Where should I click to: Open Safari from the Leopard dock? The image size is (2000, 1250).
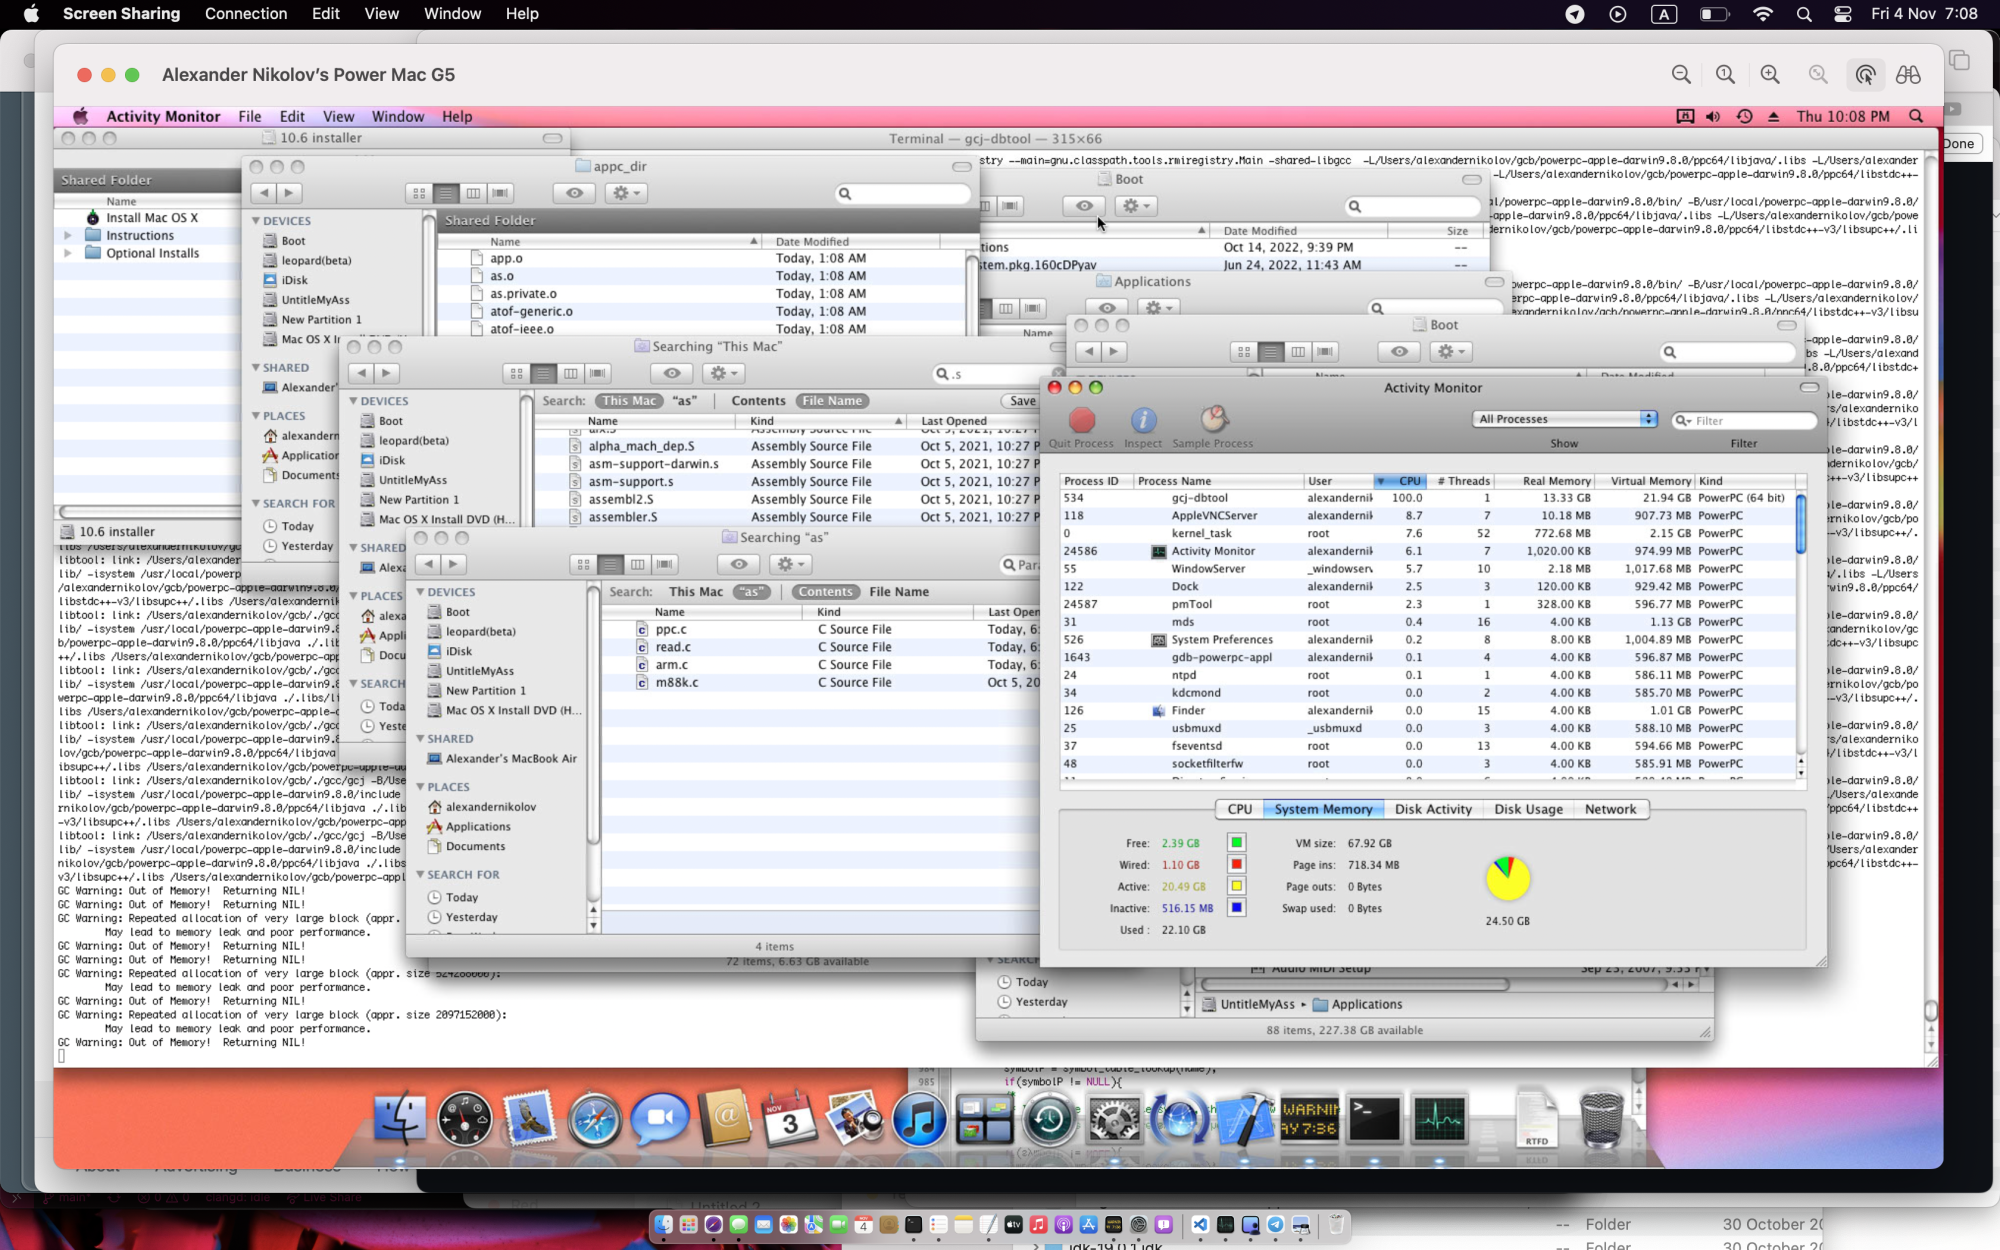[x=594, y=1120]
